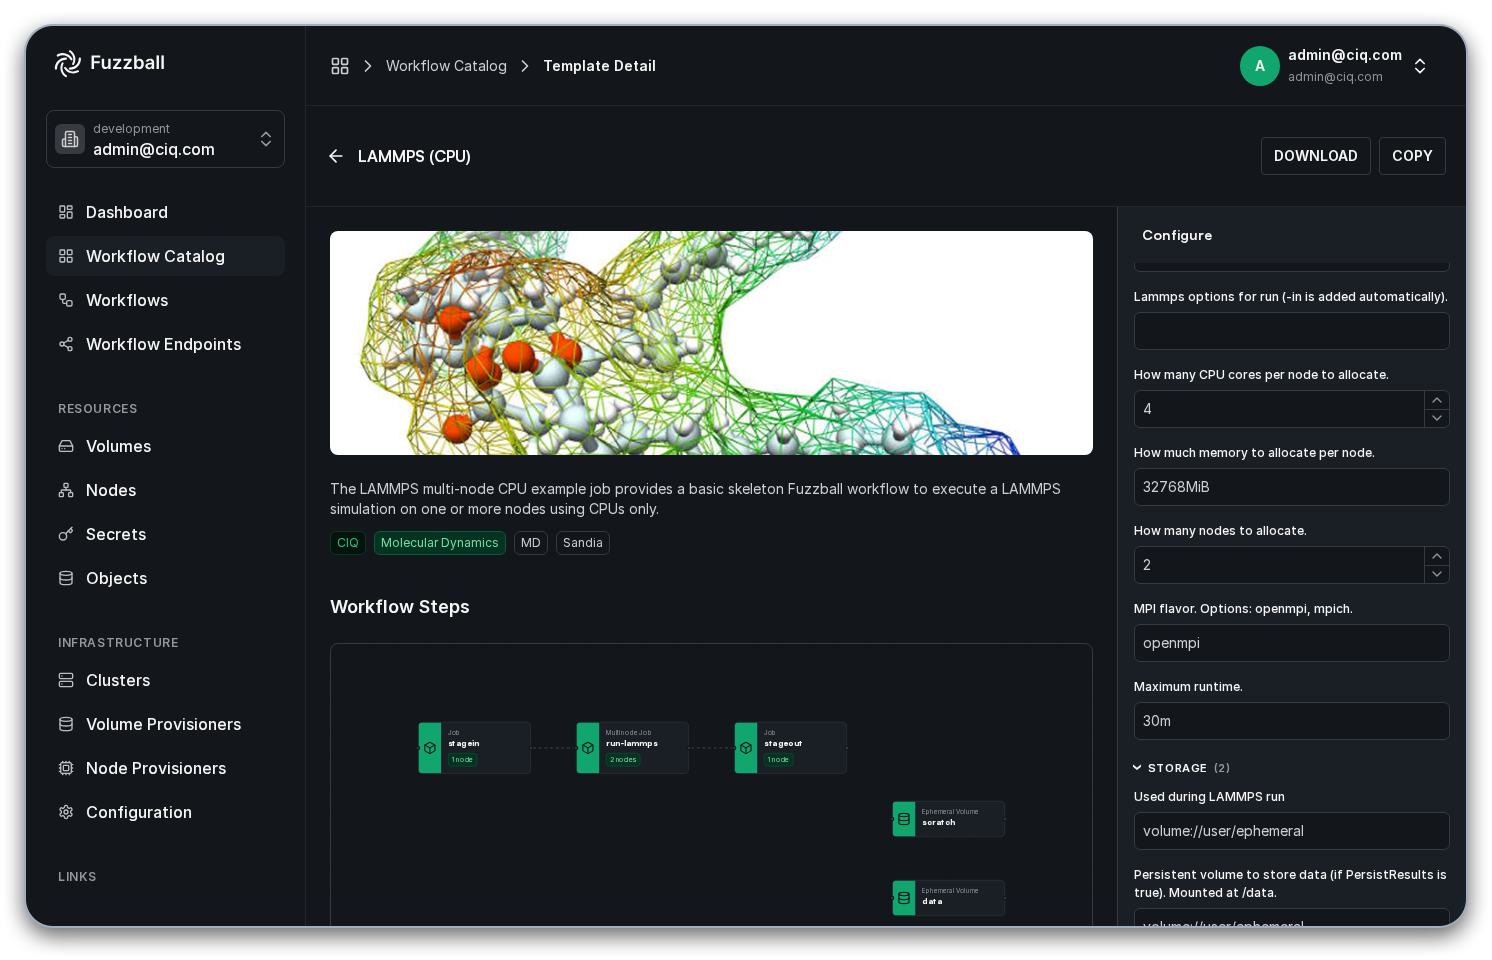Click the scratch ephemeral volume node icon
Viewport: 1492px width, 960px height.
point(904,819)
